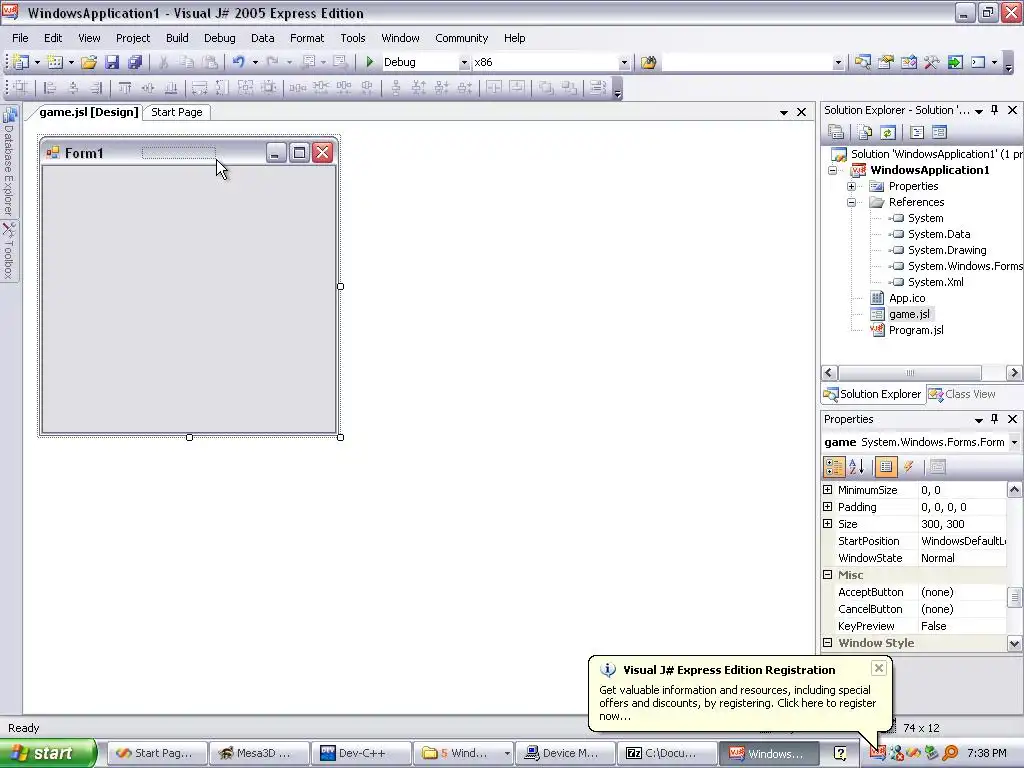This screenshot has height=768, width=1024.
Task: Collapse the WindowsApplication1 project node
Action: 833,170
